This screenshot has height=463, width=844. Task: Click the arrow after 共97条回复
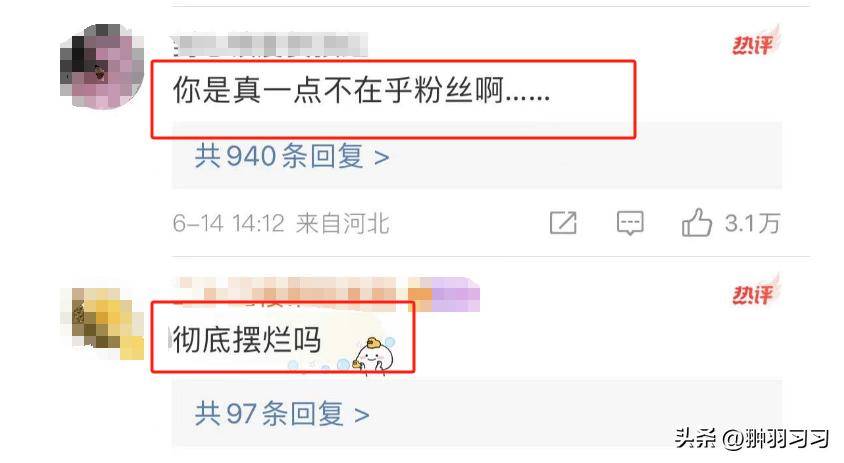coord(362,415)
